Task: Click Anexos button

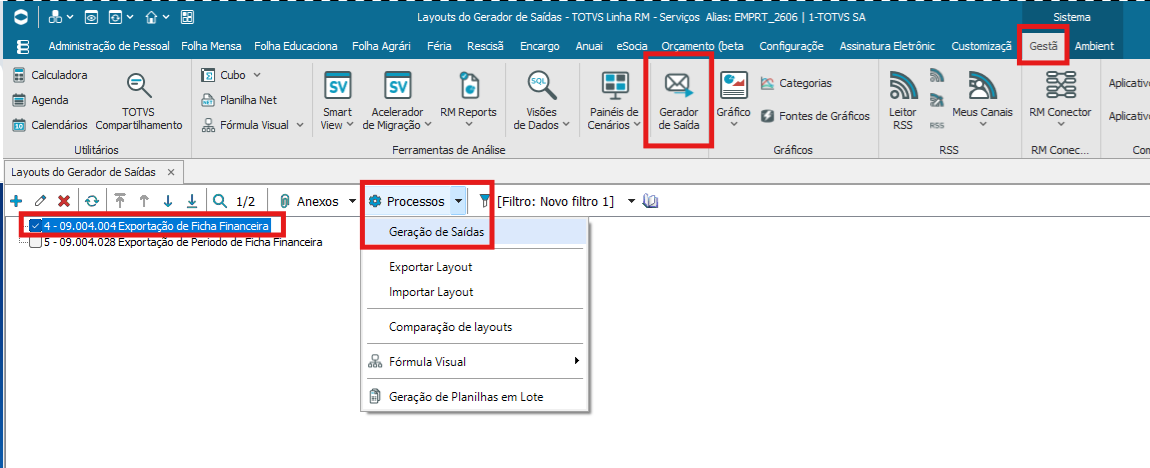Action: point(310,201)
